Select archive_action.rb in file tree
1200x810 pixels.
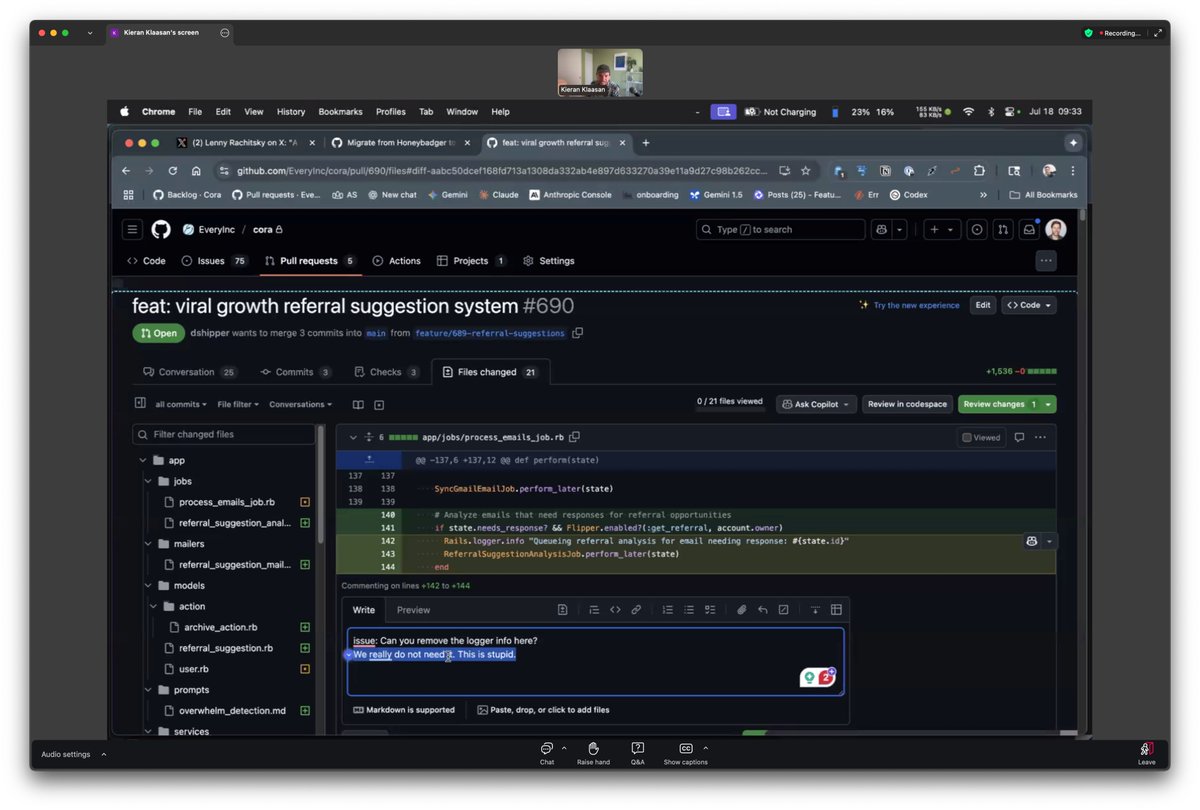click(220, 627)
